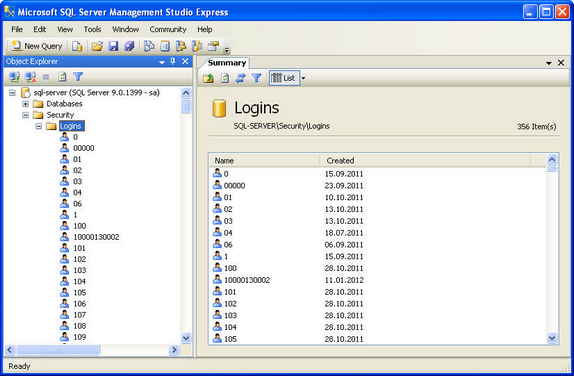Click Object Explorer horizontal scrollbar right arrow
574x376 pixels.
tap(174, 350)
